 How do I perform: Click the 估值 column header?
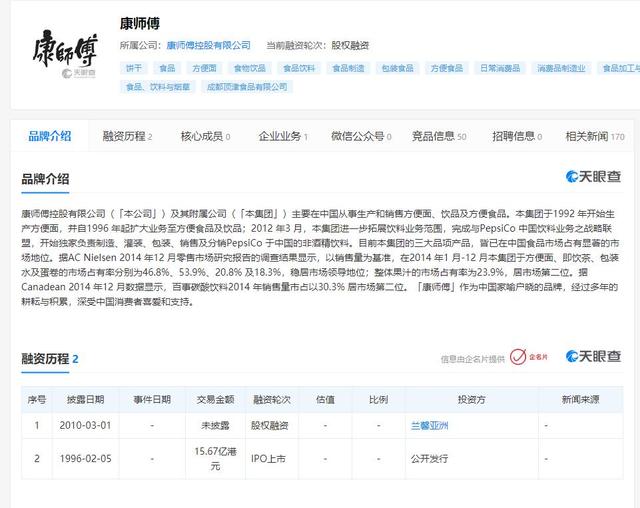325,399
